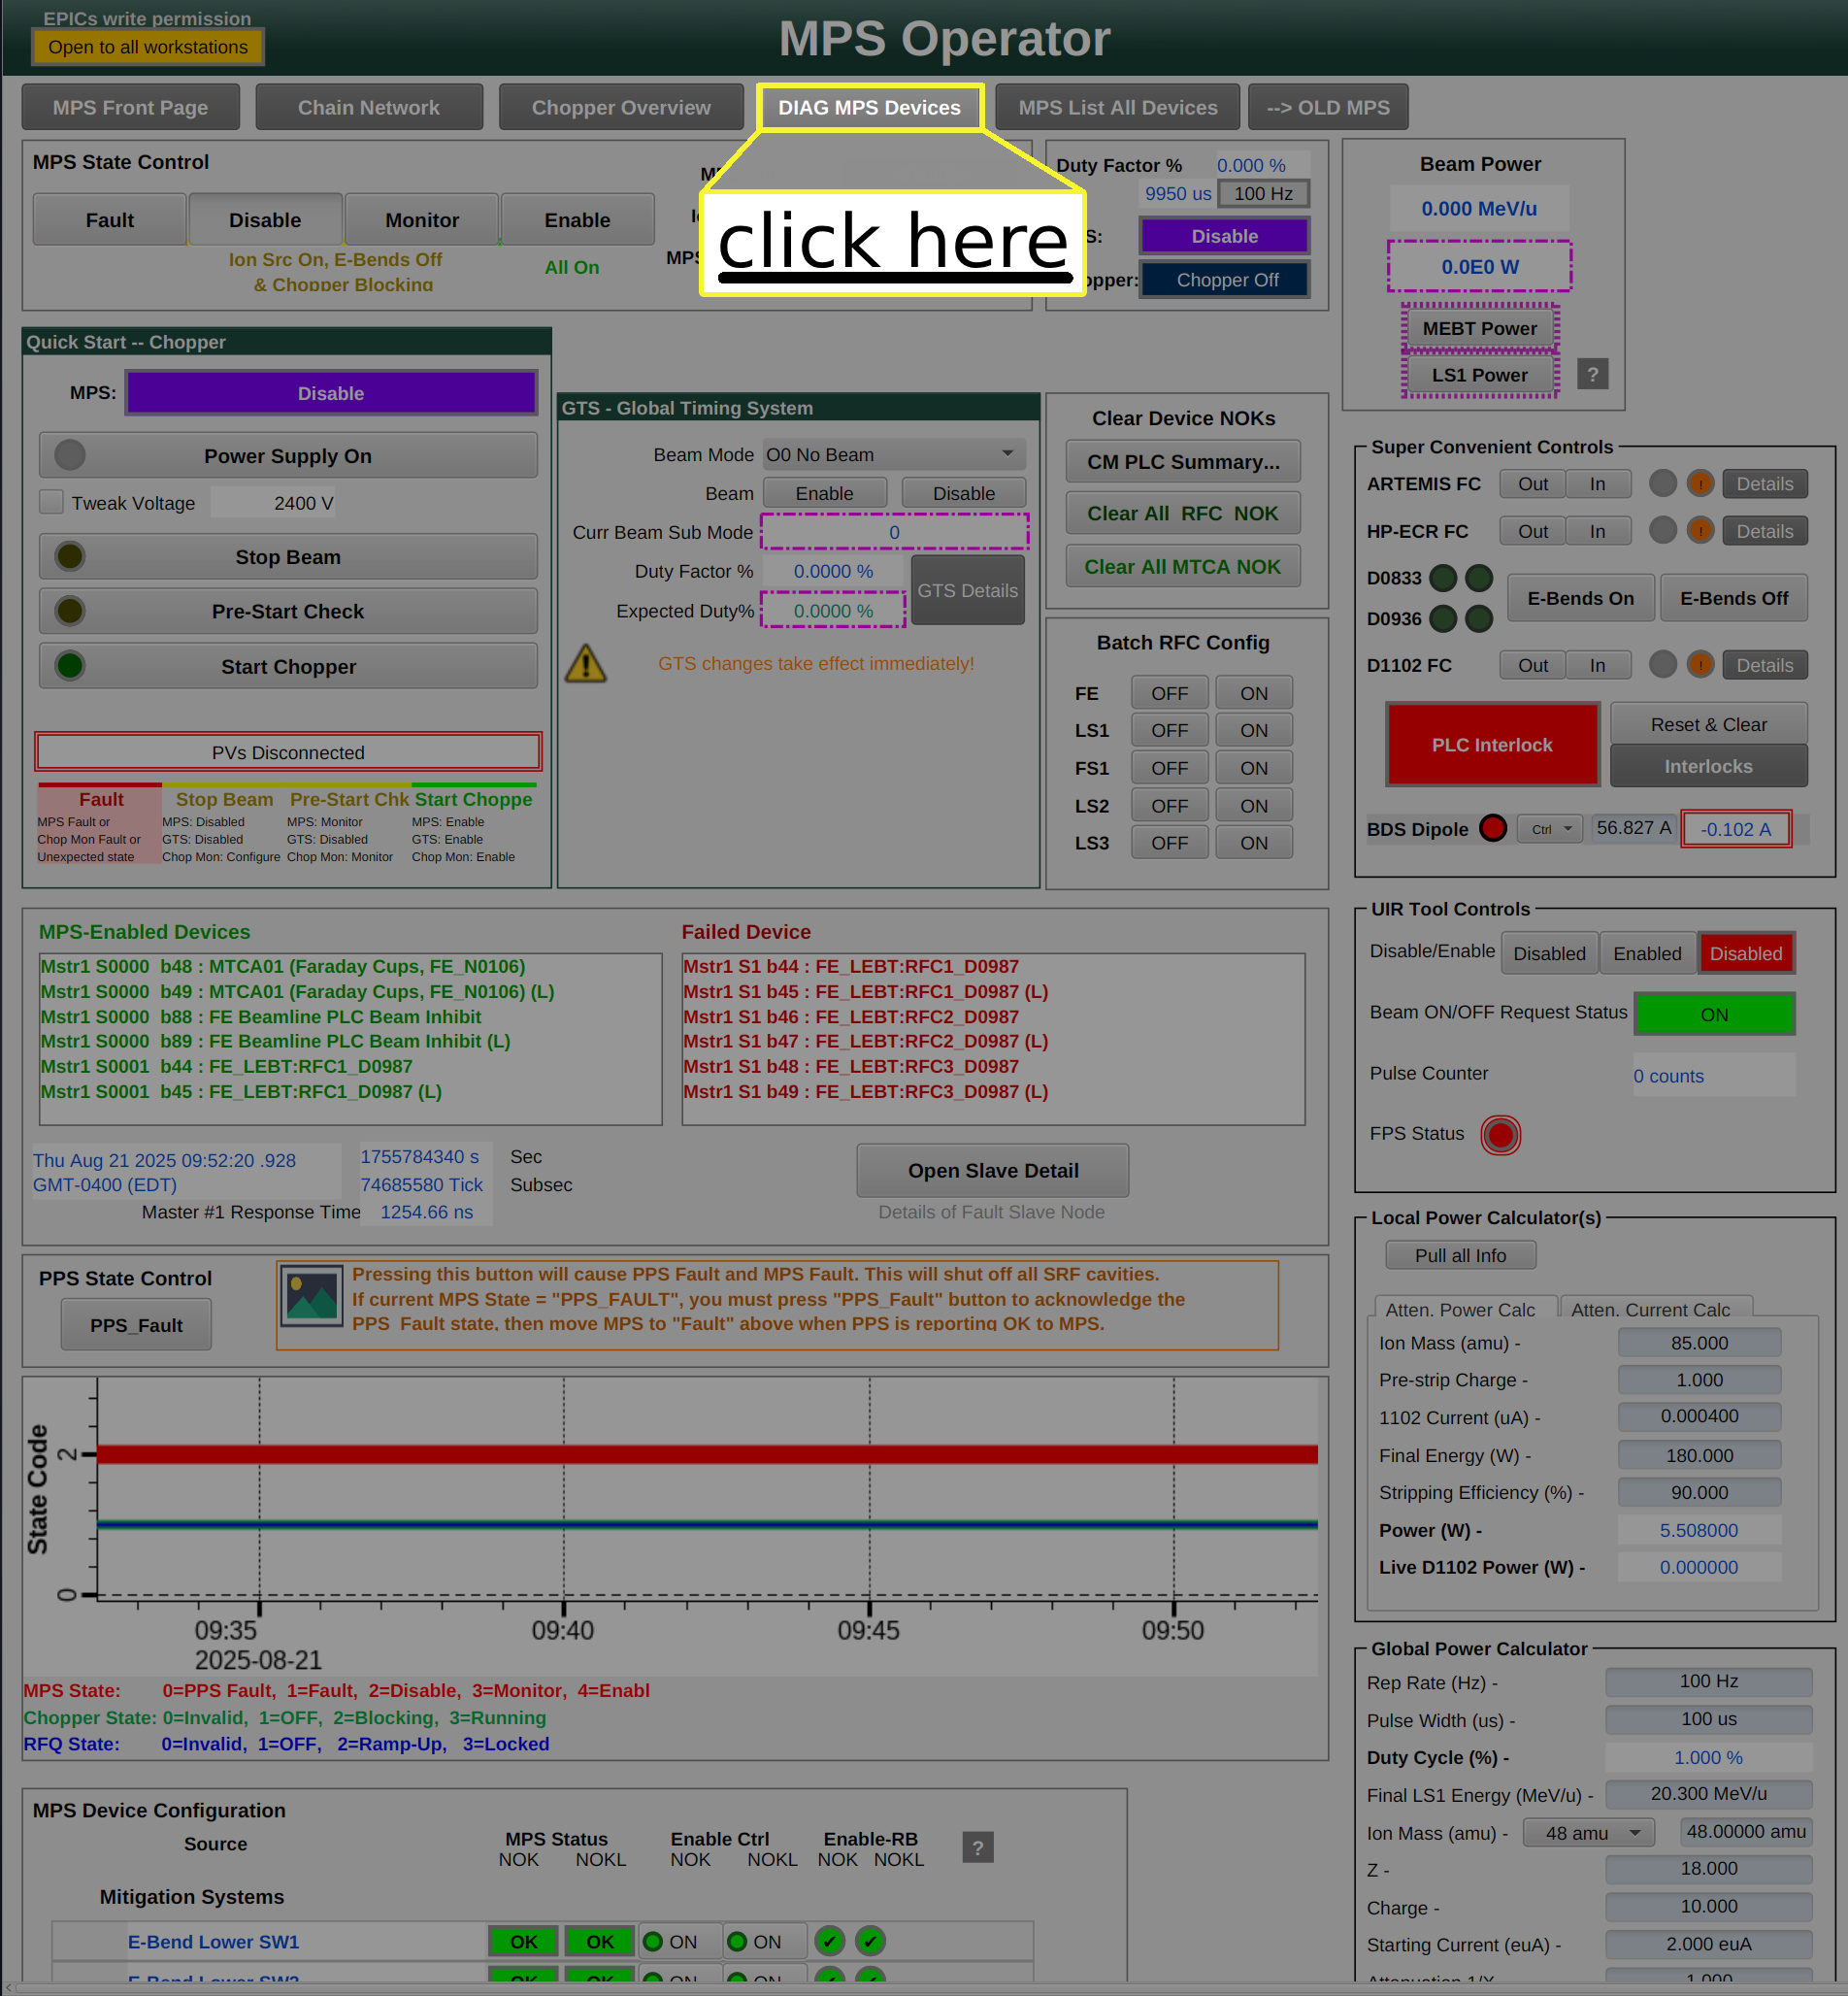Click the orange warning LED for ARTEMIS FC
Screen dimensions: 1848x1996
click(x=1699, y=484)
